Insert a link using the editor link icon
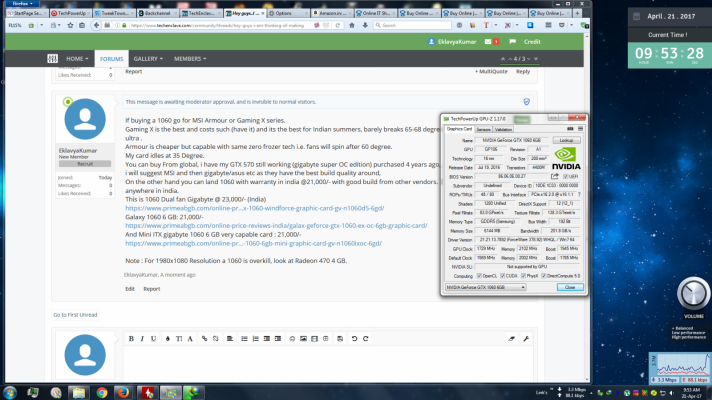 click(204, 338)
